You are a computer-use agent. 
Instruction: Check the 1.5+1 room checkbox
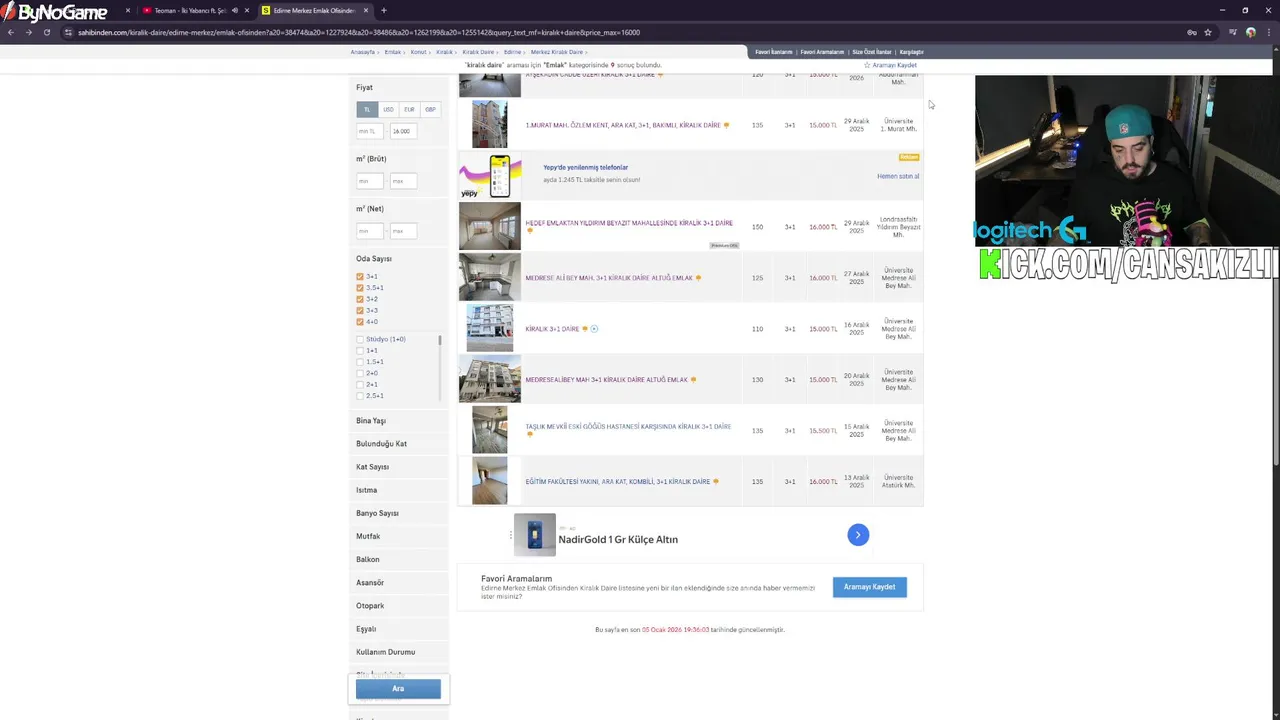tap(360, 362)
